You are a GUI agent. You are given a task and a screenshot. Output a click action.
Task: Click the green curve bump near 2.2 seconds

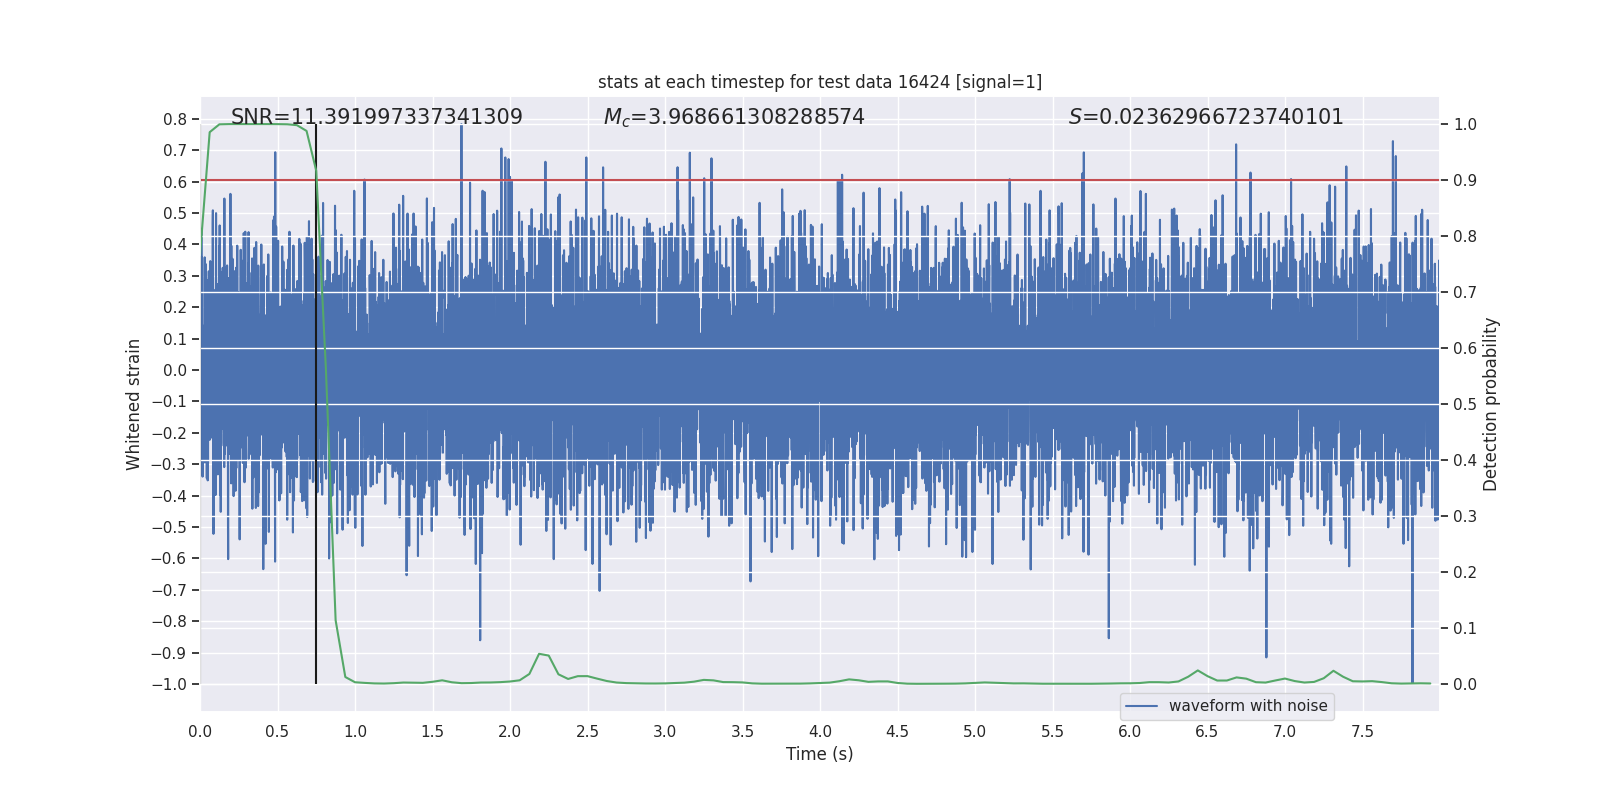(x=543, y=655)
